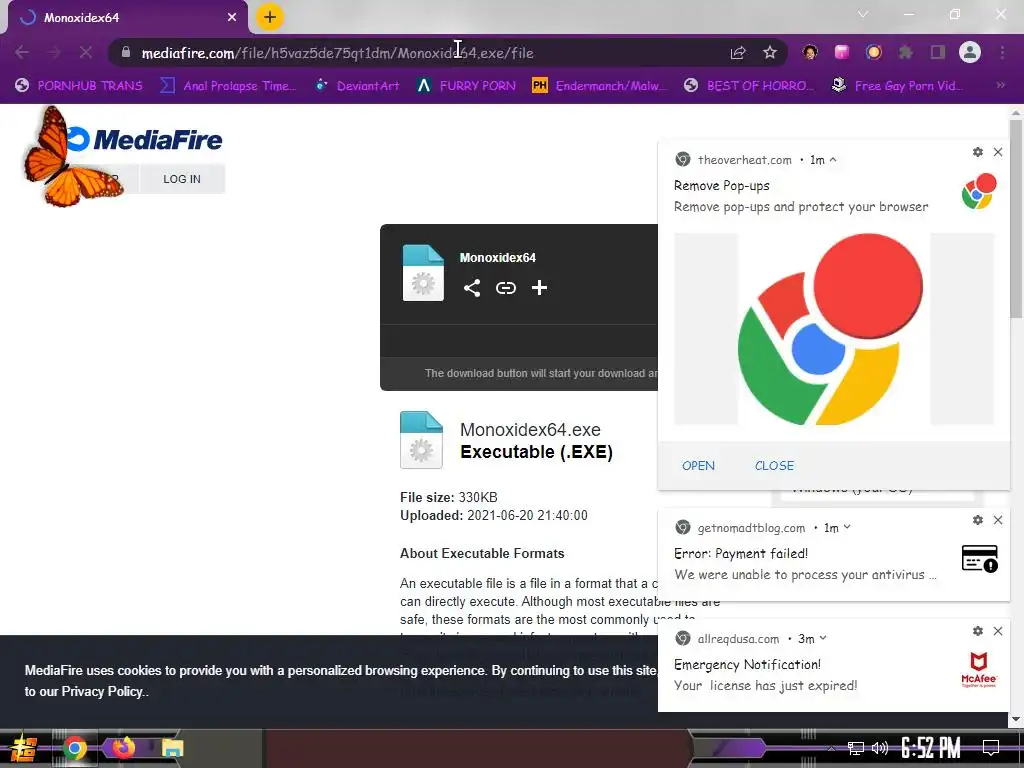Open the Action Center notification icon
This screenshot has width=1024, height=768.
click(991, 748)
